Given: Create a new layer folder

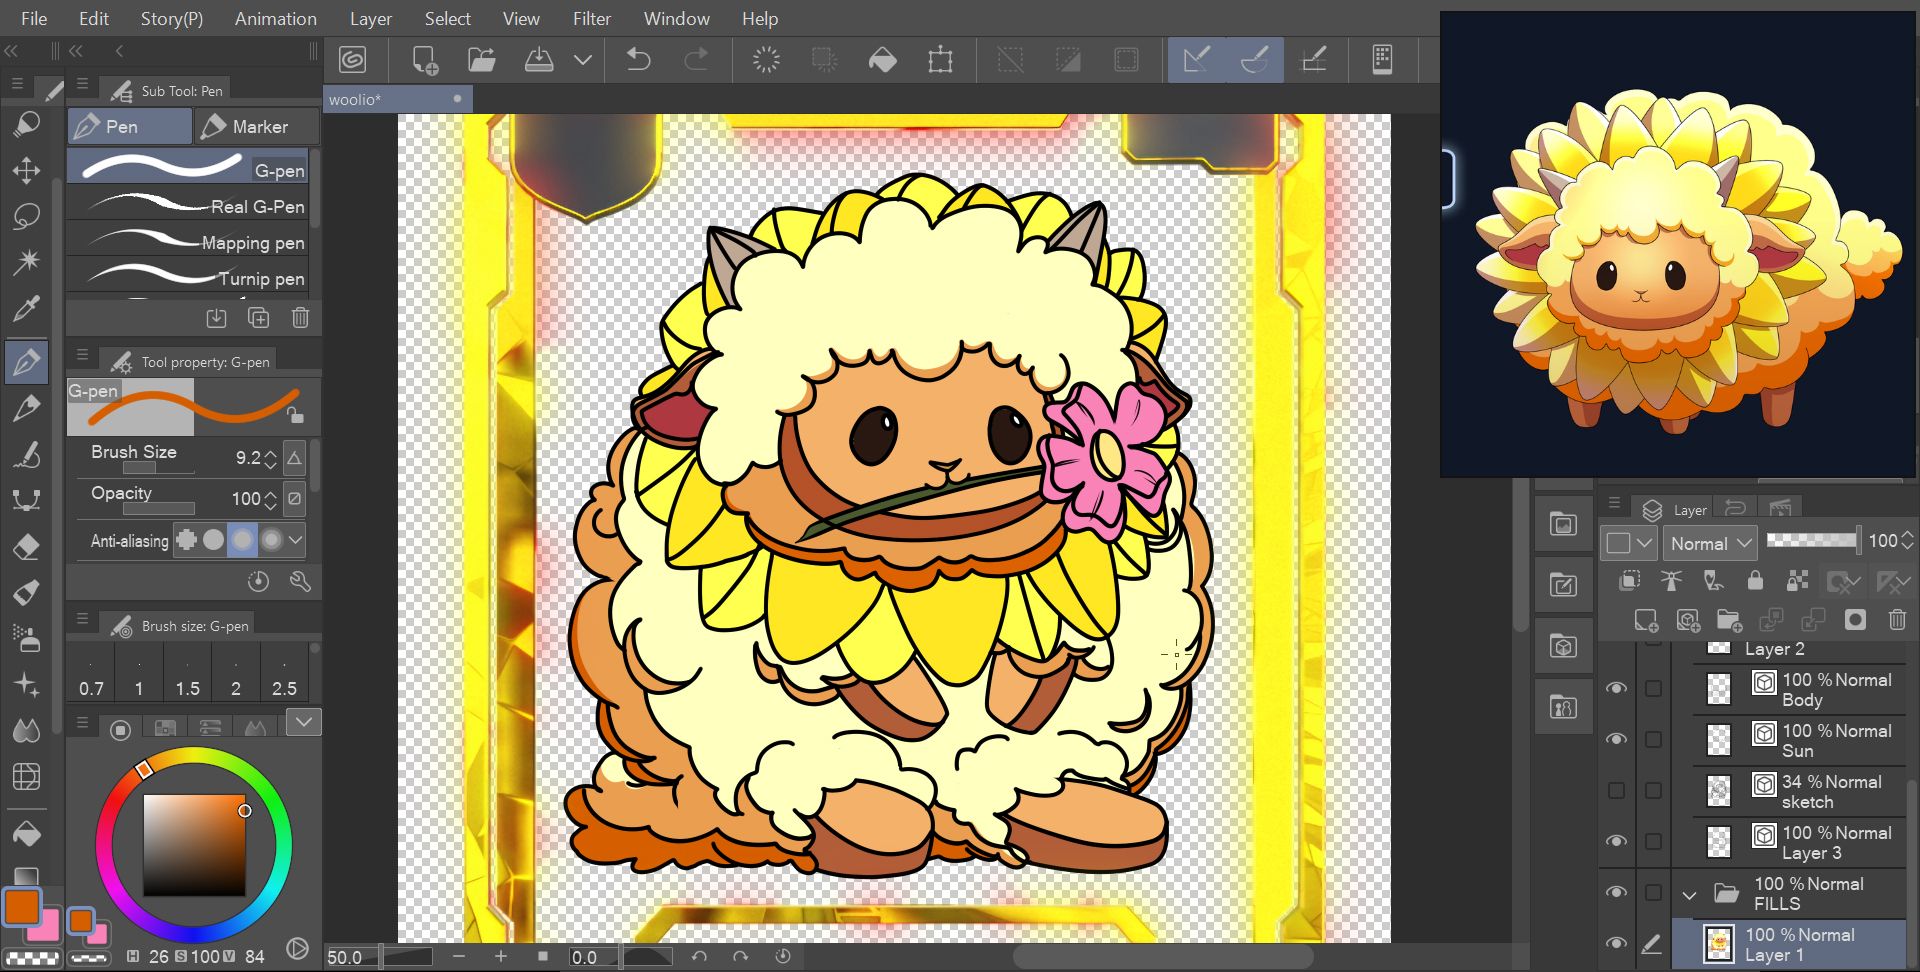Looking at the screenshot, I should (1729, 620).
